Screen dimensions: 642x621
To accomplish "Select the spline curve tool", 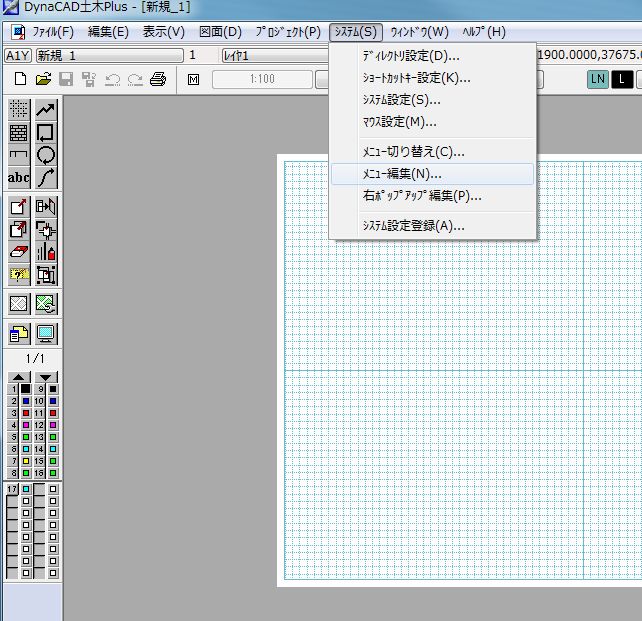I will click(x=45, y=177).
